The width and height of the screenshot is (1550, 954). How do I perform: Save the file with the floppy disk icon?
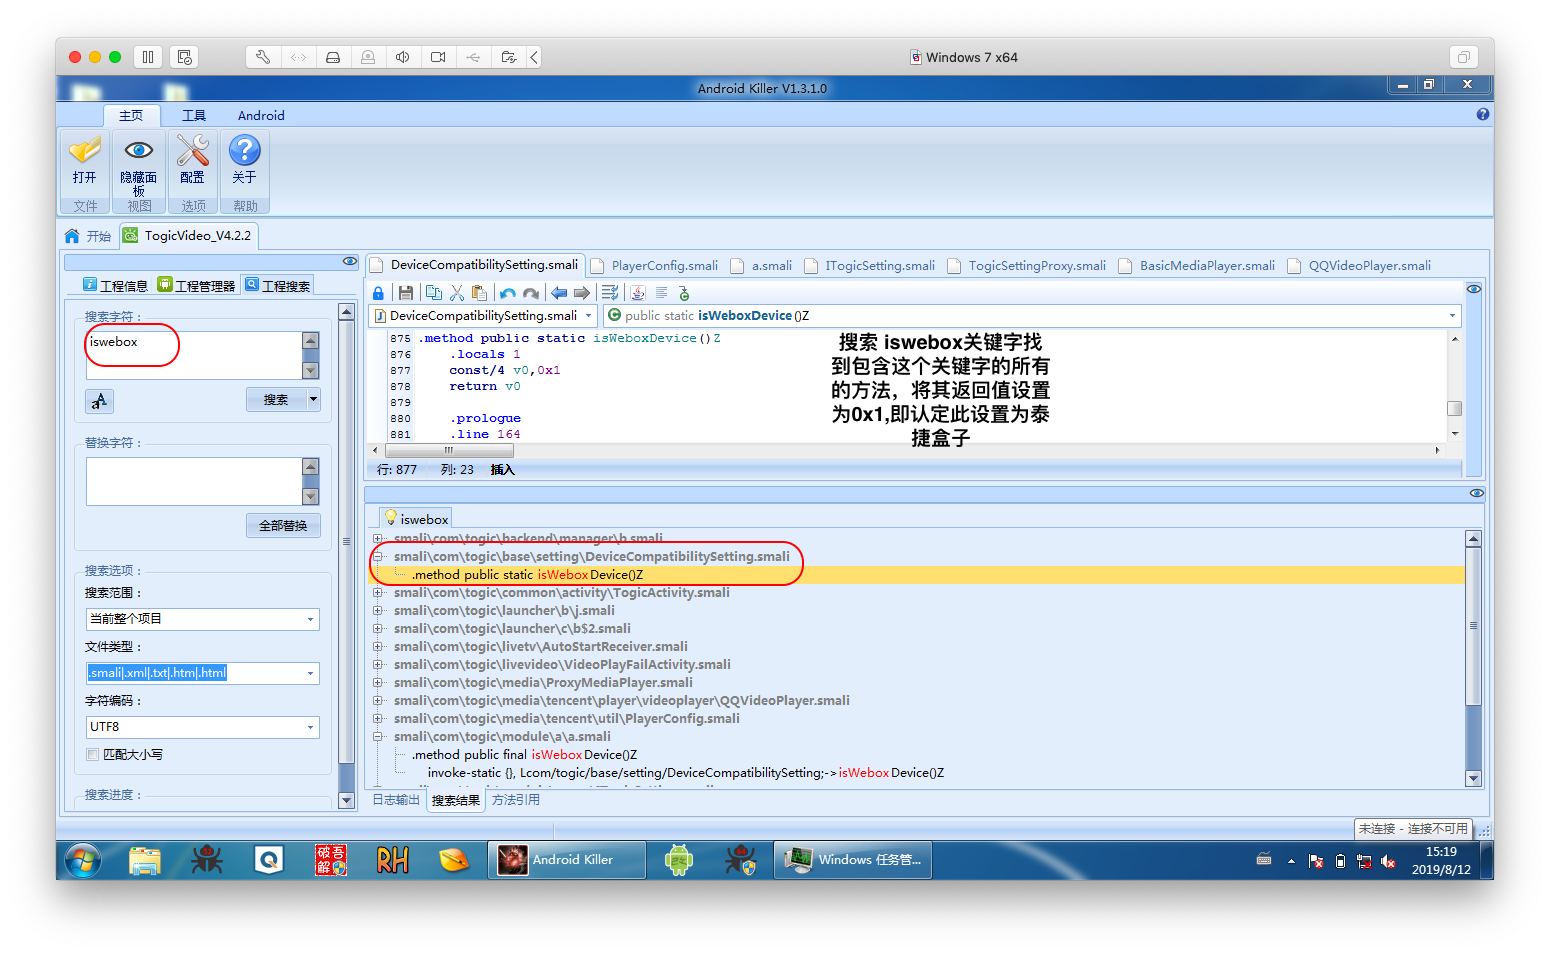pyautogui.click(x=405, y=293)
